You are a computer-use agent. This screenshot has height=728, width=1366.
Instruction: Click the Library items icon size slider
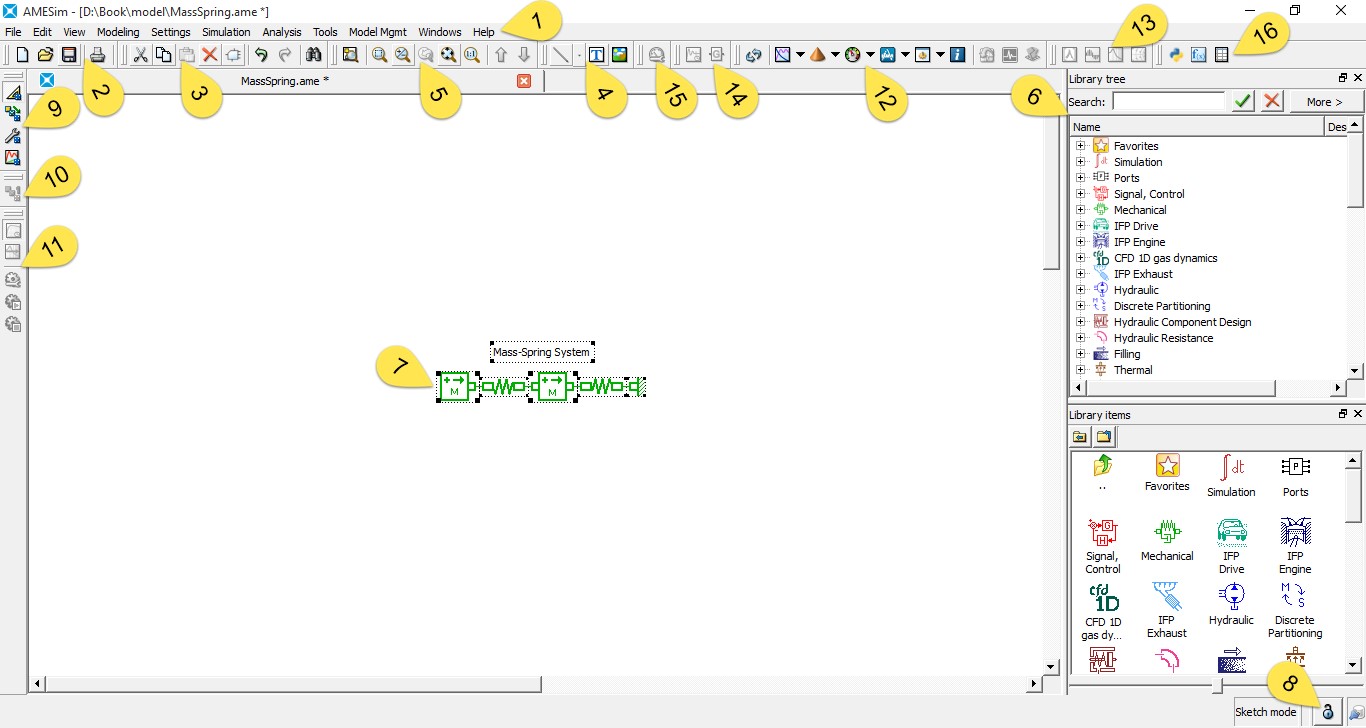coord(1217,686)
